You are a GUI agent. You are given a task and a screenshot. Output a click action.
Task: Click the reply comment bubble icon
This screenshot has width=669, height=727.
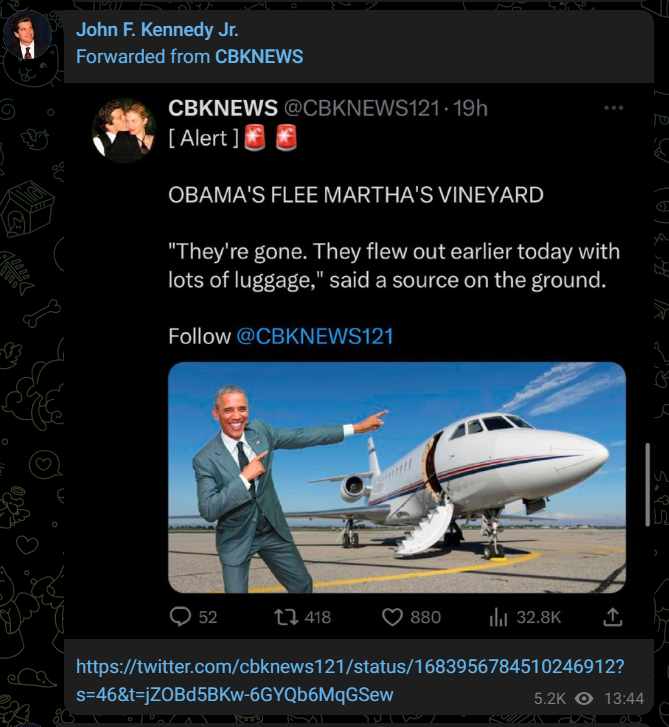point(180,617)
